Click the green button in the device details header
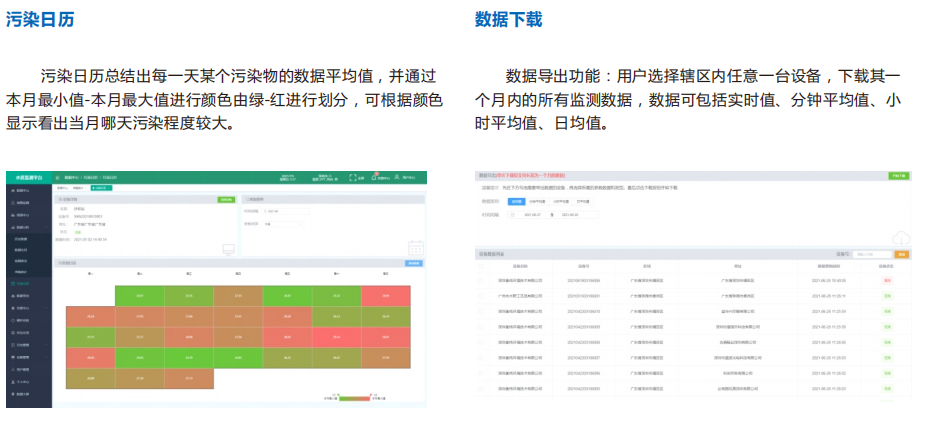933x426 pixels. [226, 199]
